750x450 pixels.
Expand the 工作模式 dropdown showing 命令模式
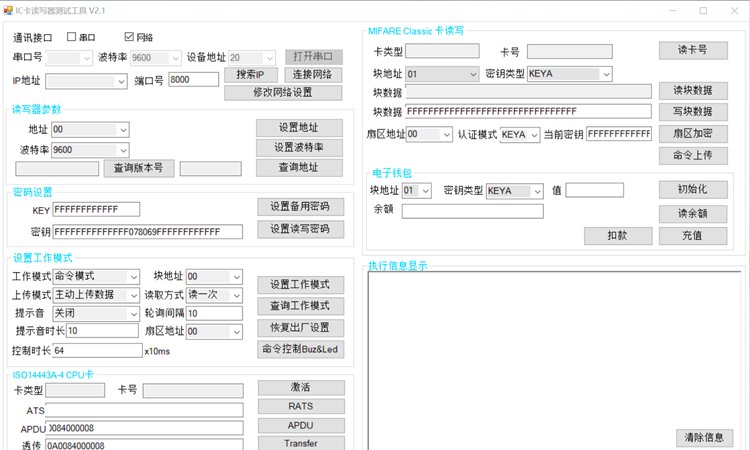[x=96, y=277]
